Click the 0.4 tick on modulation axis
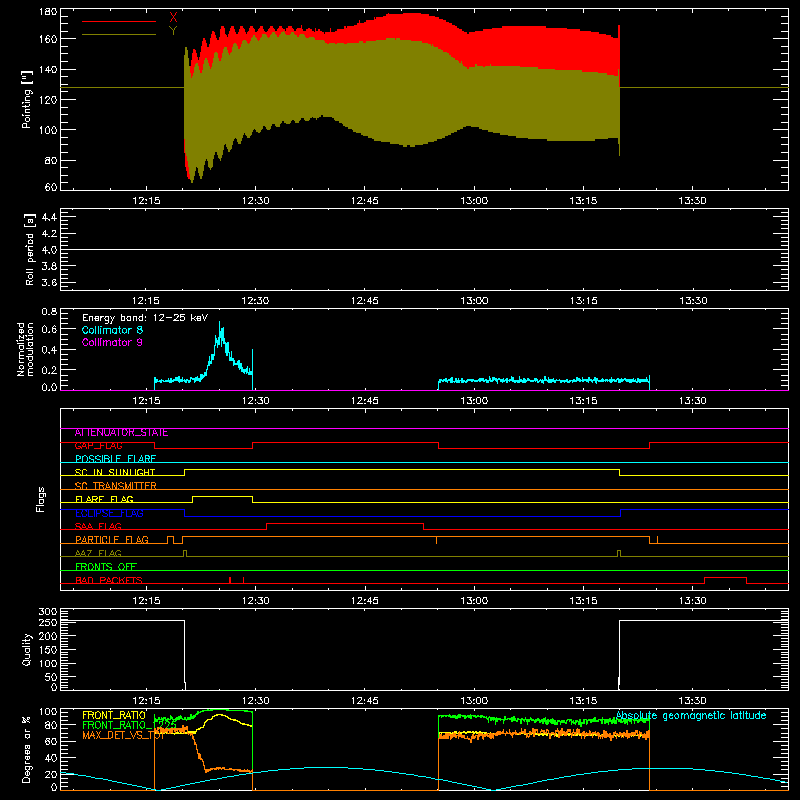 (x=49, y=350)
